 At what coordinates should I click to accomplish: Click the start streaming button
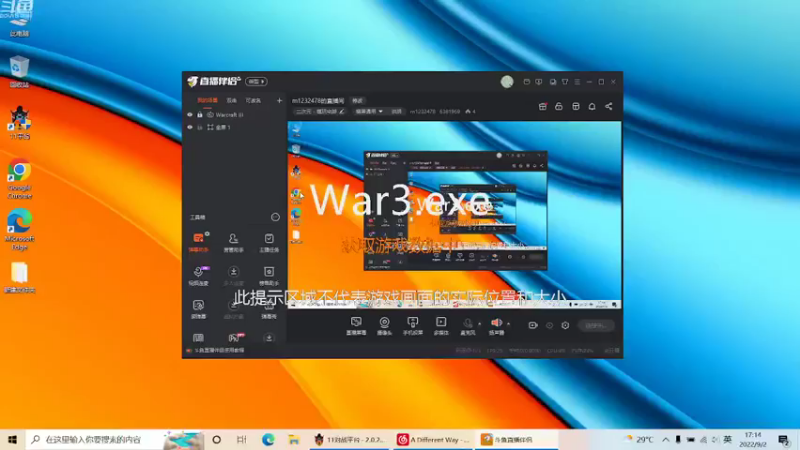(596, 326)
